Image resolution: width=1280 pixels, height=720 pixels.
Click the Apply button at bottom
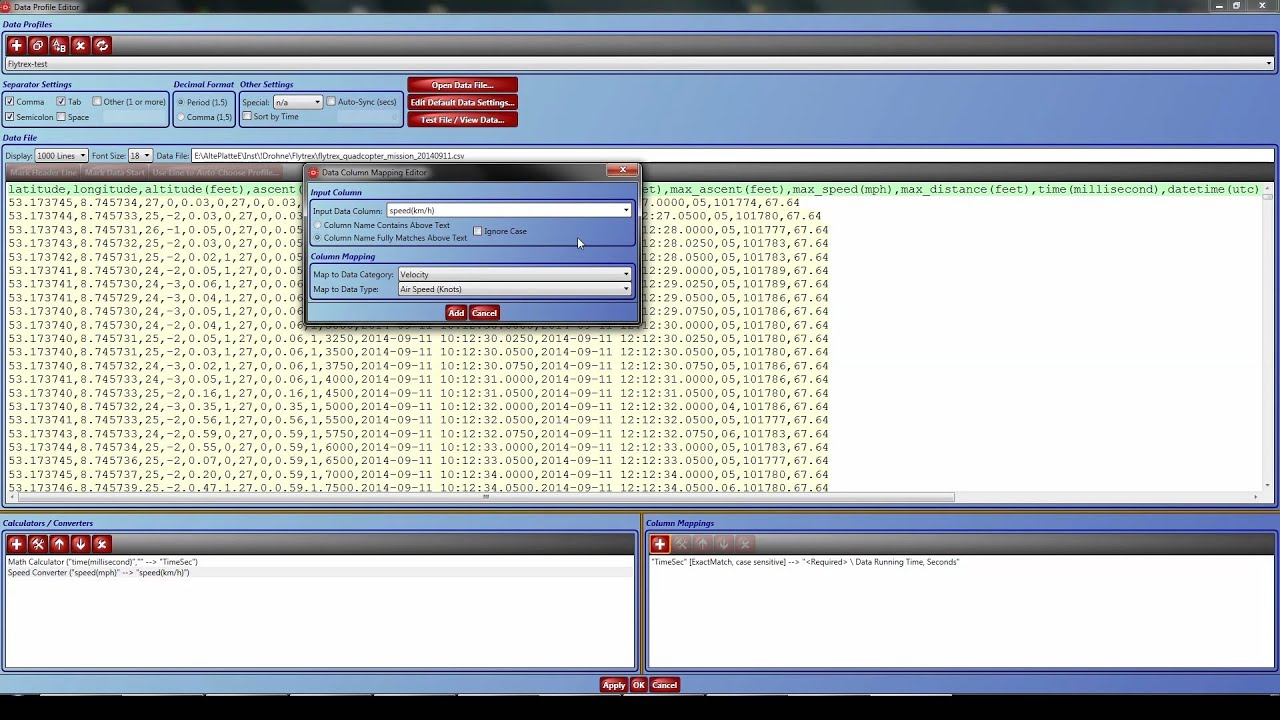(x=613, y=685)
